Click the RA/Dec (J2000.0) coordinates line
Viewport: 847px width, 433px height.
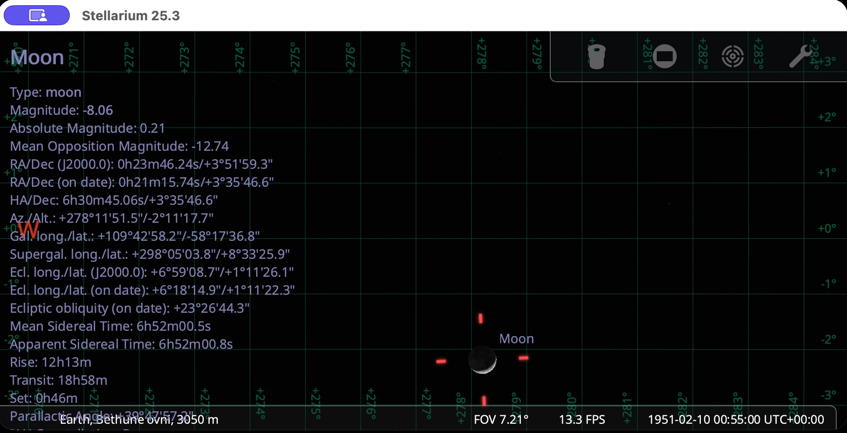coord(141,164)
